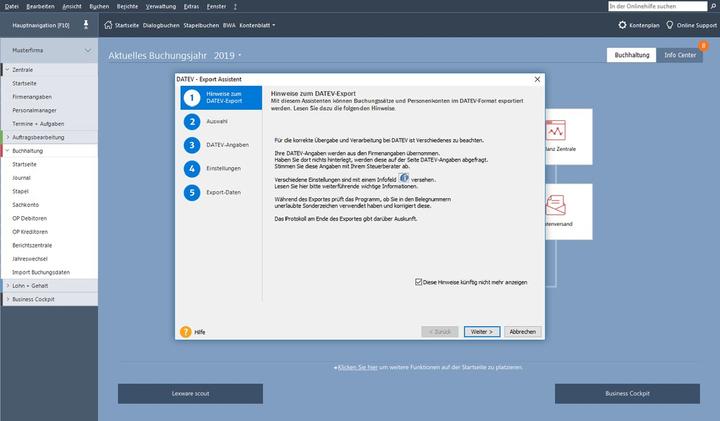This screenshot has height=421, width=720.
Task: Click BWA in the toolbar
Action: tap(229, 25)
